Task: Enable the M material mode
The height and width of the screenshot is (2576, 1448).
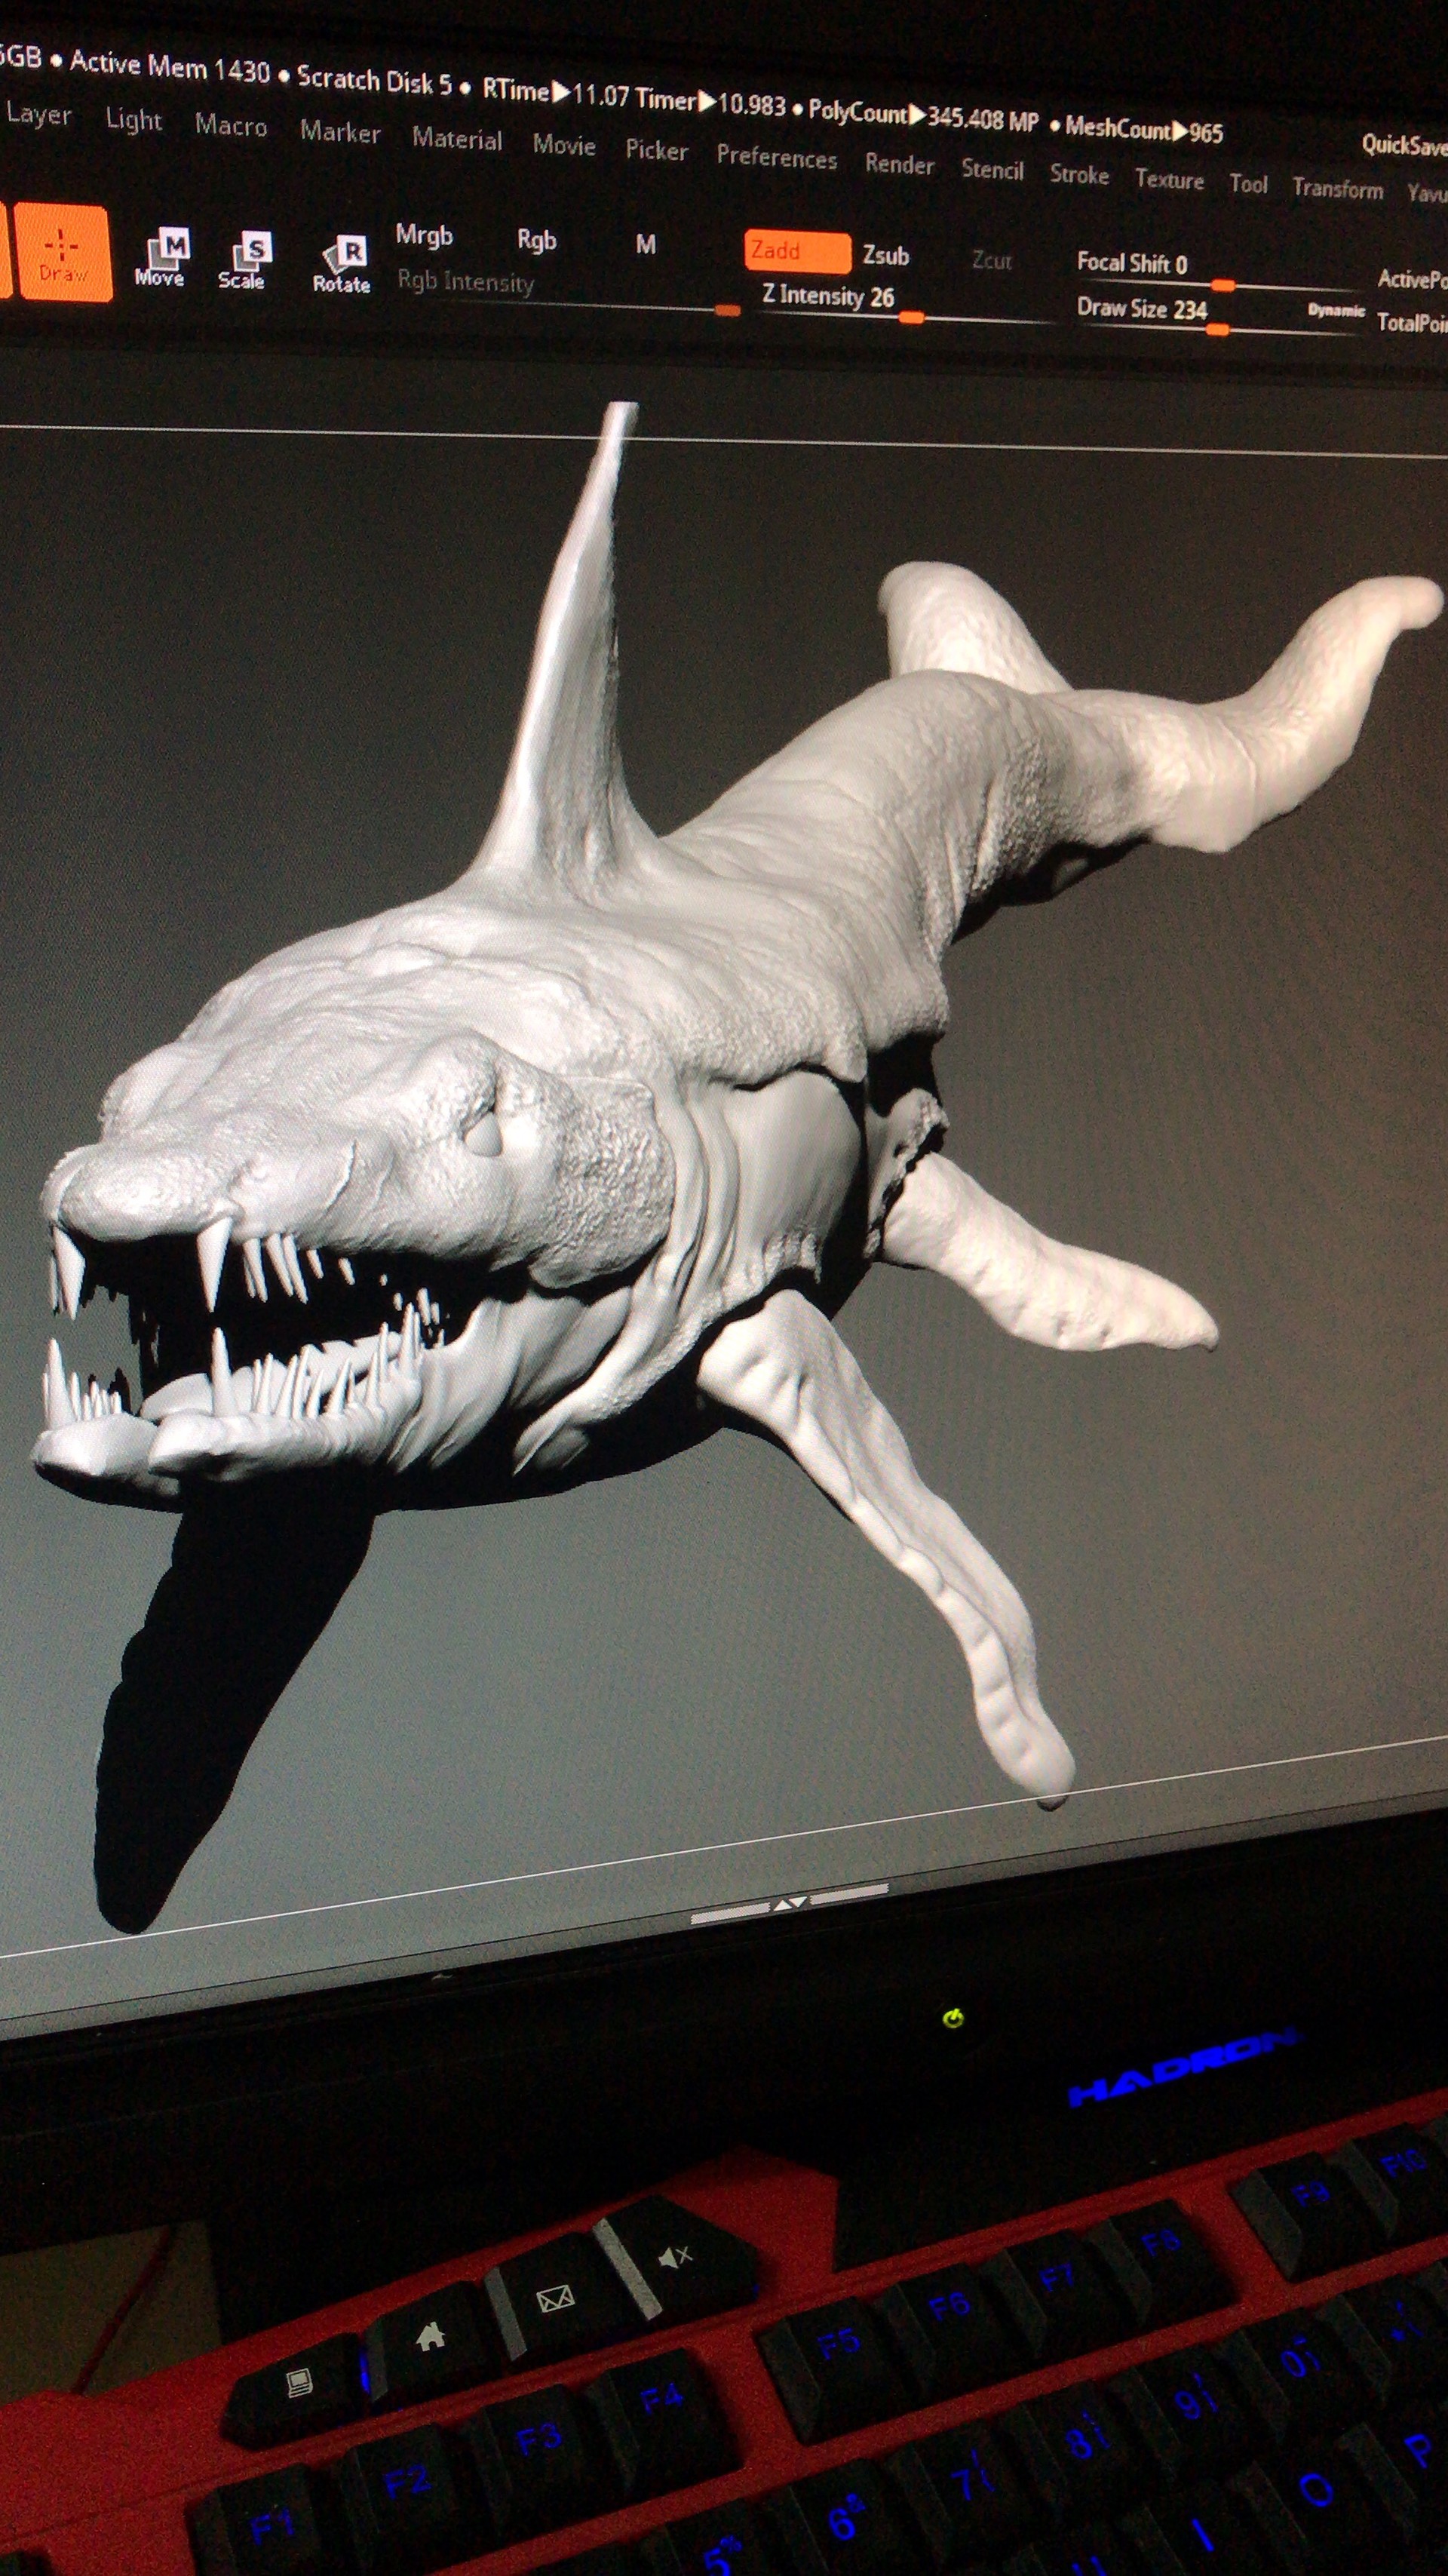Action: click(646, 245)
